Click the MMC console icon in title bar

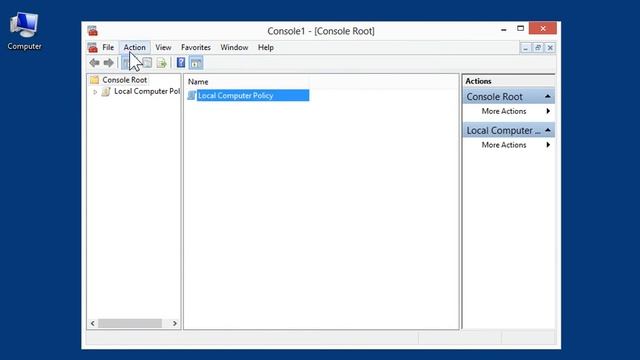pyautogui.click(x=93, y=31)
